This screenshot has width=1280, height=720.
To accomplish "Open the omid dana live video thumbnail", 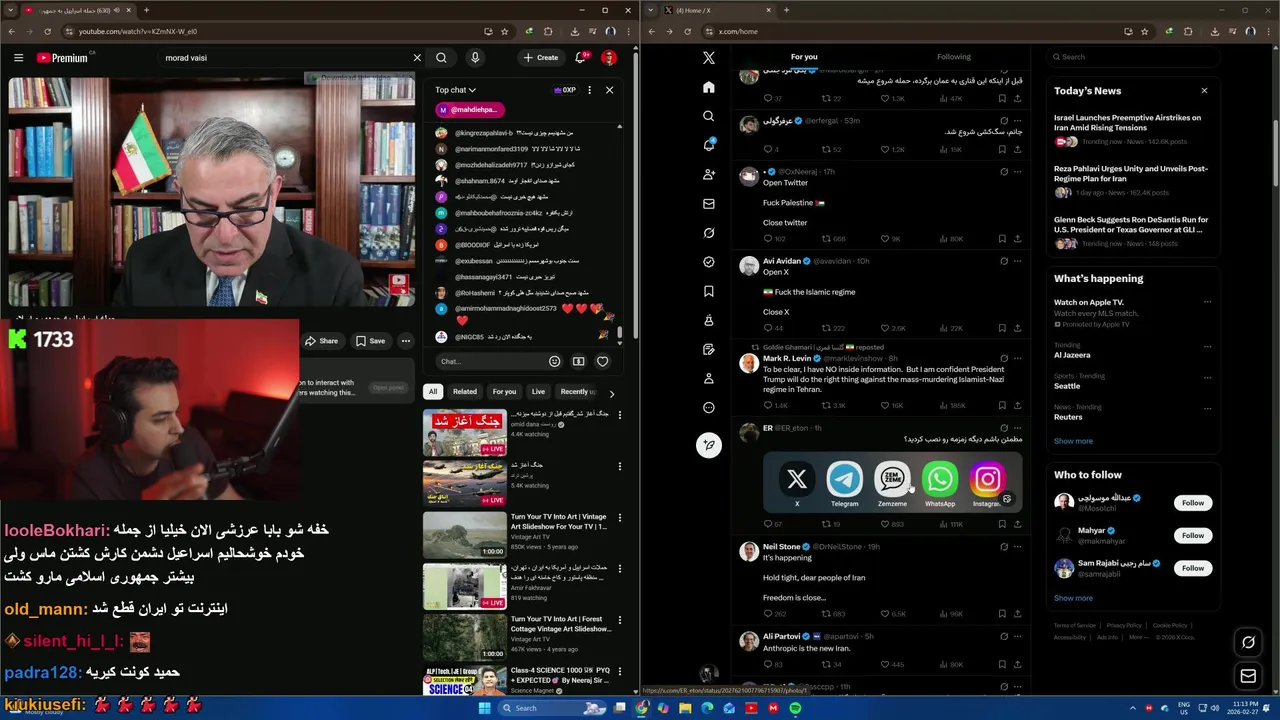I will (464, 432).
